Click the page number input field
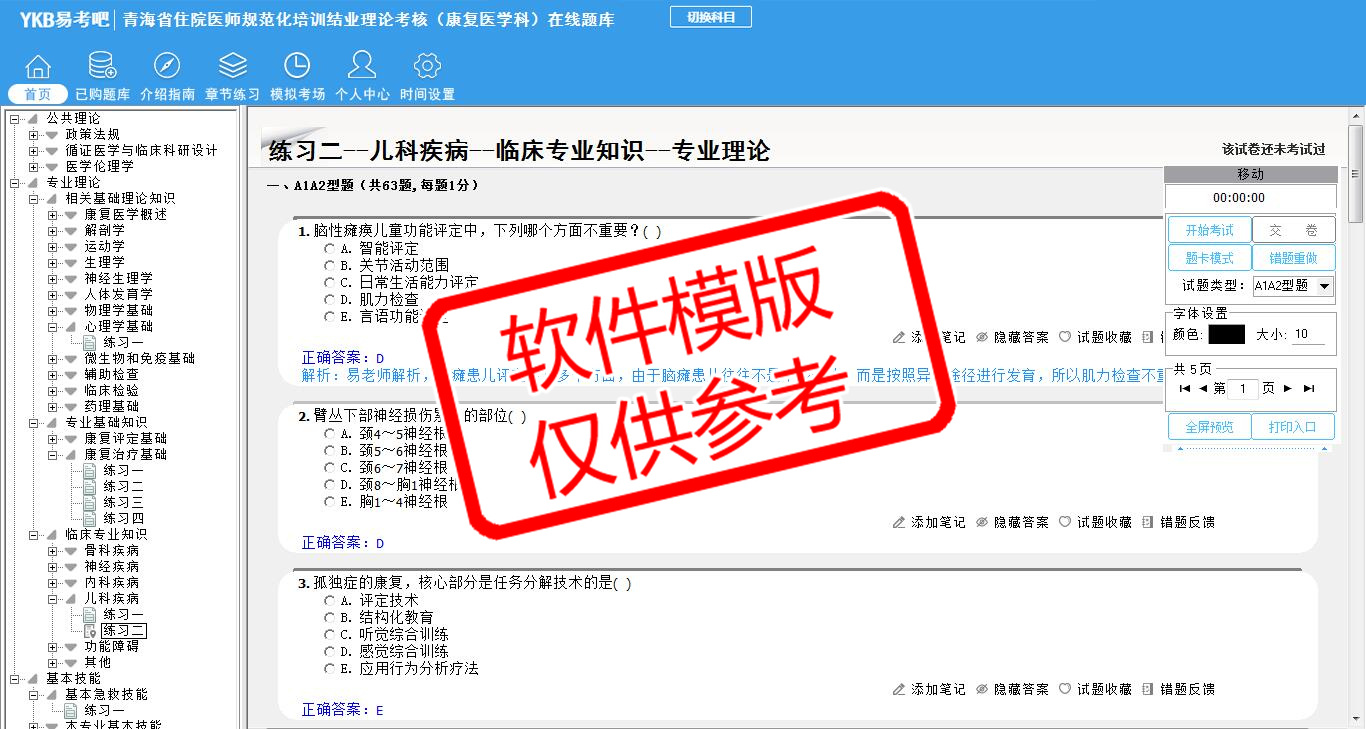Screen dimensions: 1366x729 tap(1242, 388)
